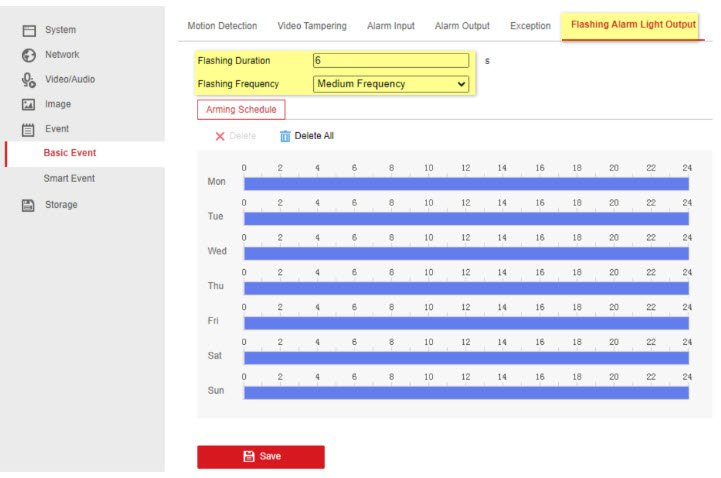
Task: Click into the Flashing Duration field
Action: (390, 61)
